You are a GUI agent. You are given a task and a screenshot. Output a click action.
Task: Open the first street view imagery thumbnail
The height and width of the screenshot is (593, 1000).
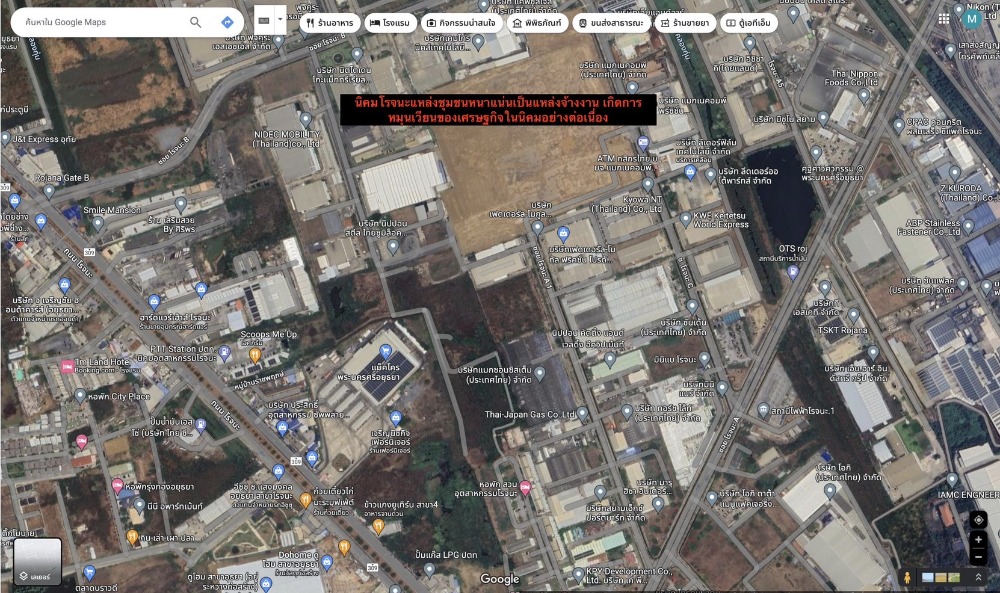928,578
